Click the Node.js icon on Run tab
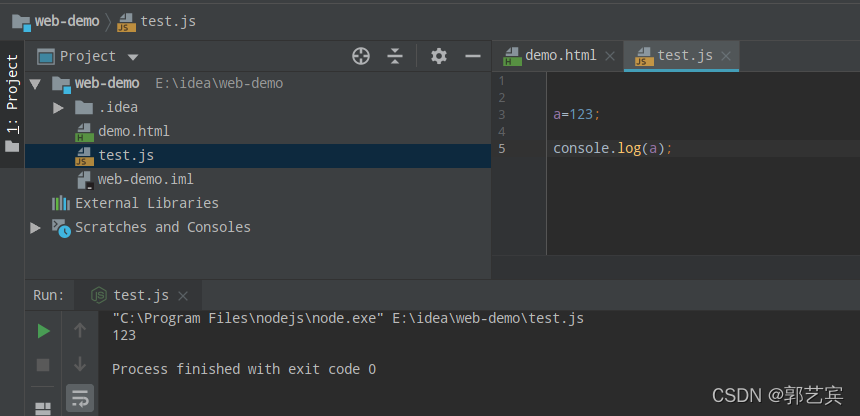This screenshot has height=416, width=860. (x=99, y=295)
